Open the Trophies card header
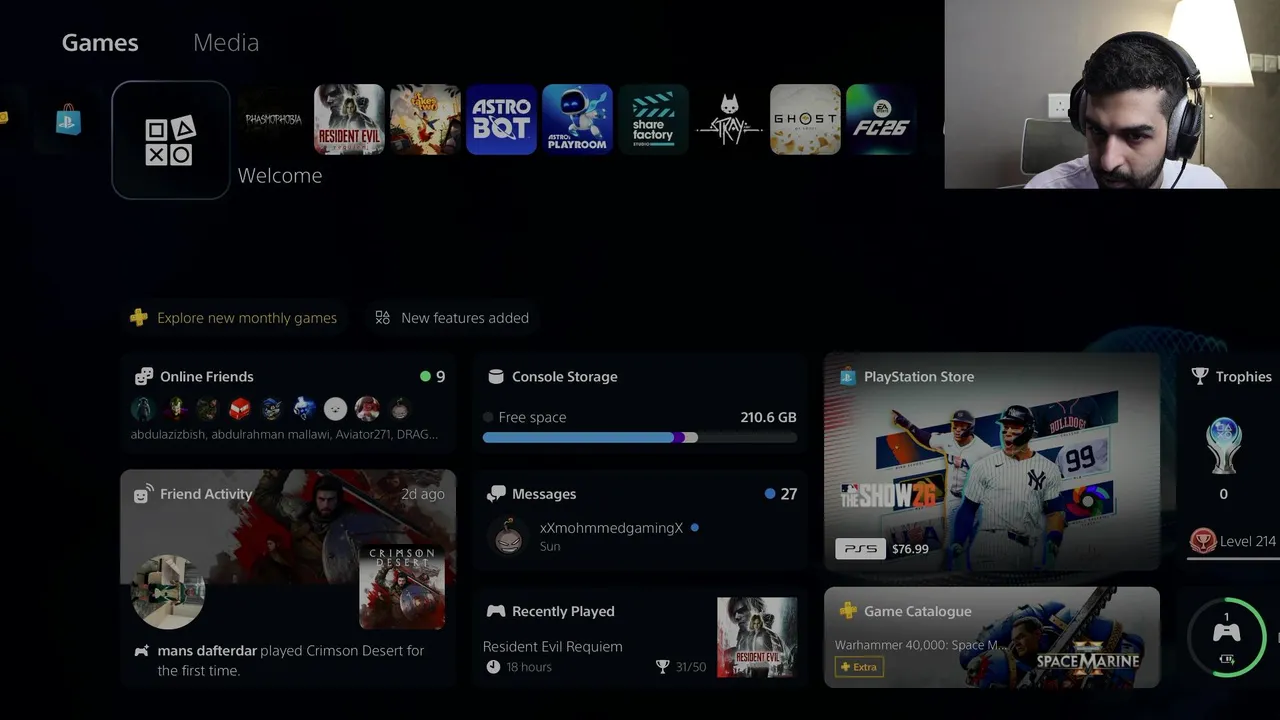Screen dimensions: 1280x720 click(1243, 377)
